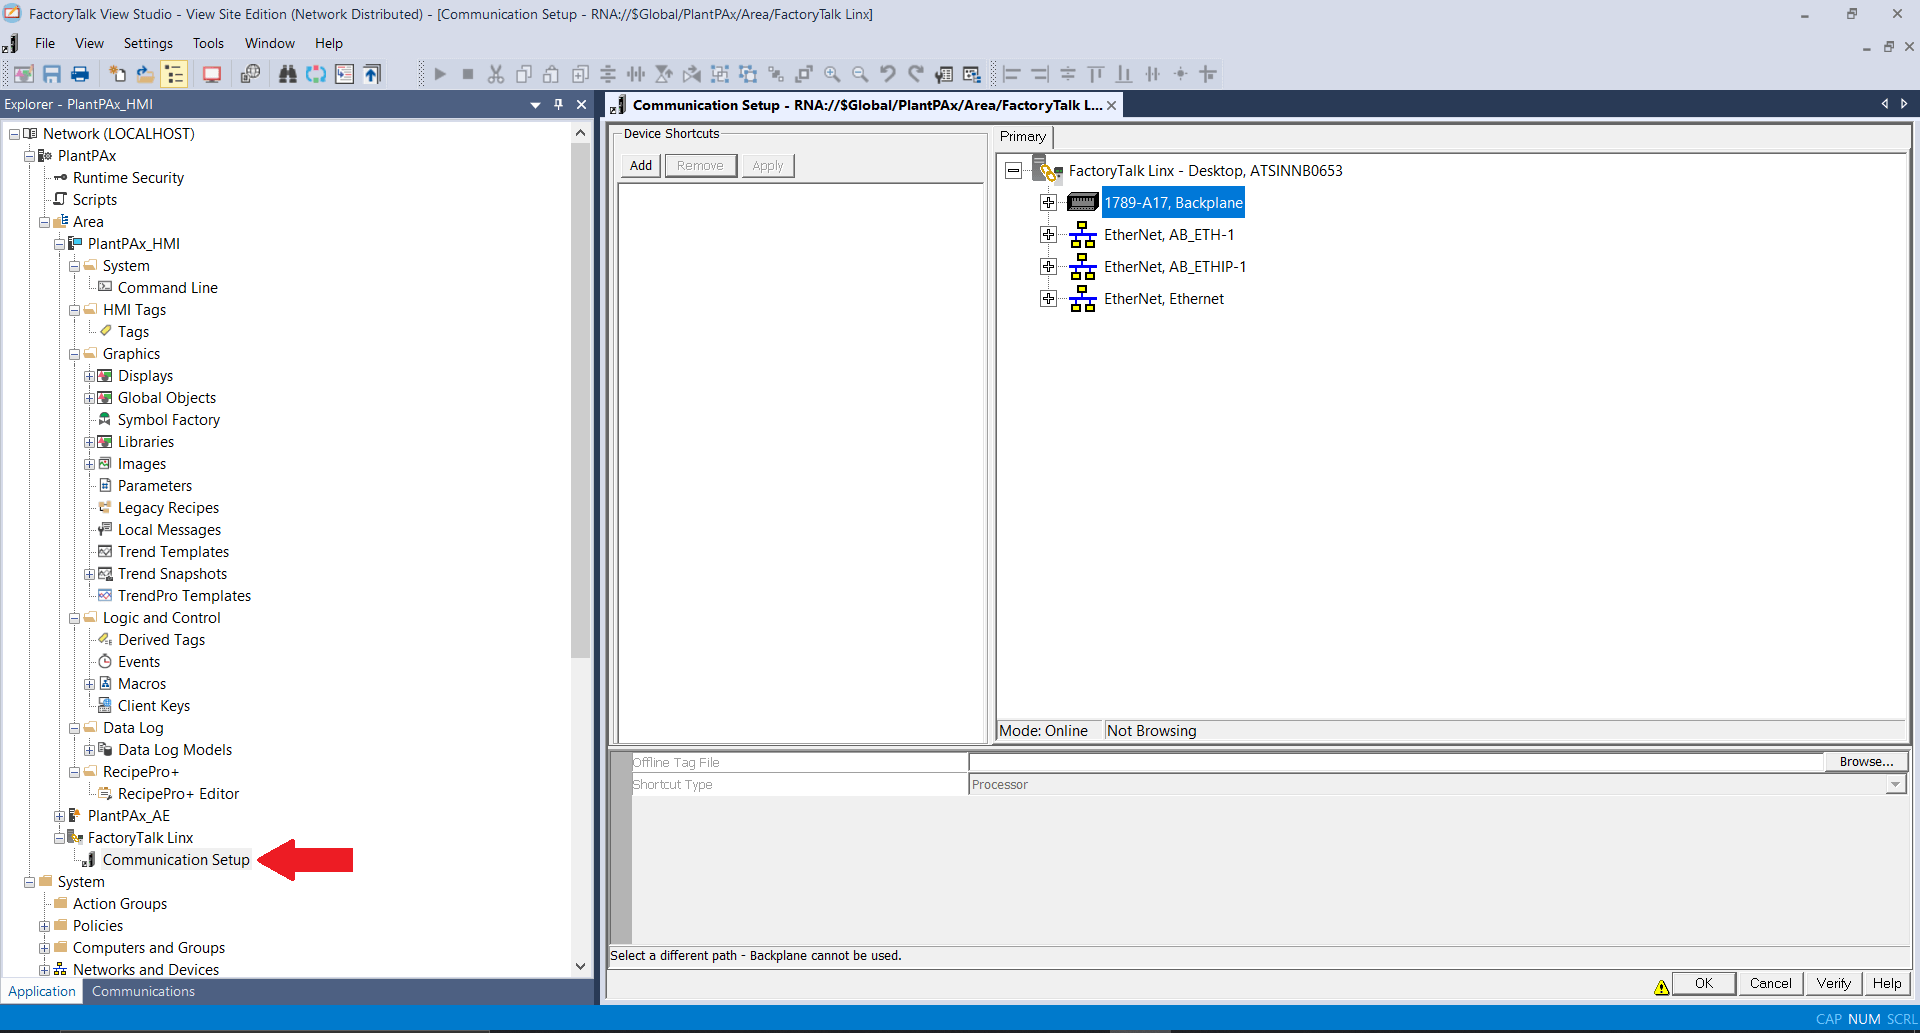This screenshot has width=1920, height=1033.
Task: Click the Print toolbar icon
Action: (80, 74)
